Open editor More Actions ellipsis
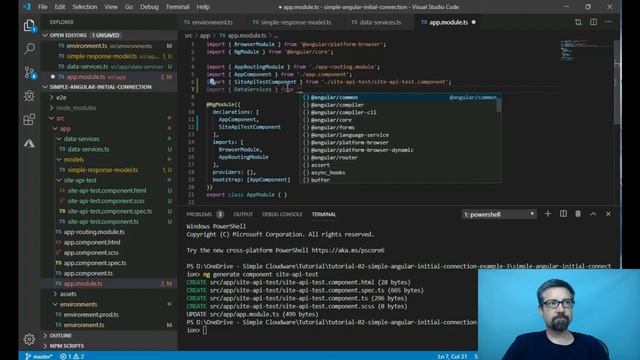The height and width of the screenshot is (360, 640). click(x=609, y=22)
